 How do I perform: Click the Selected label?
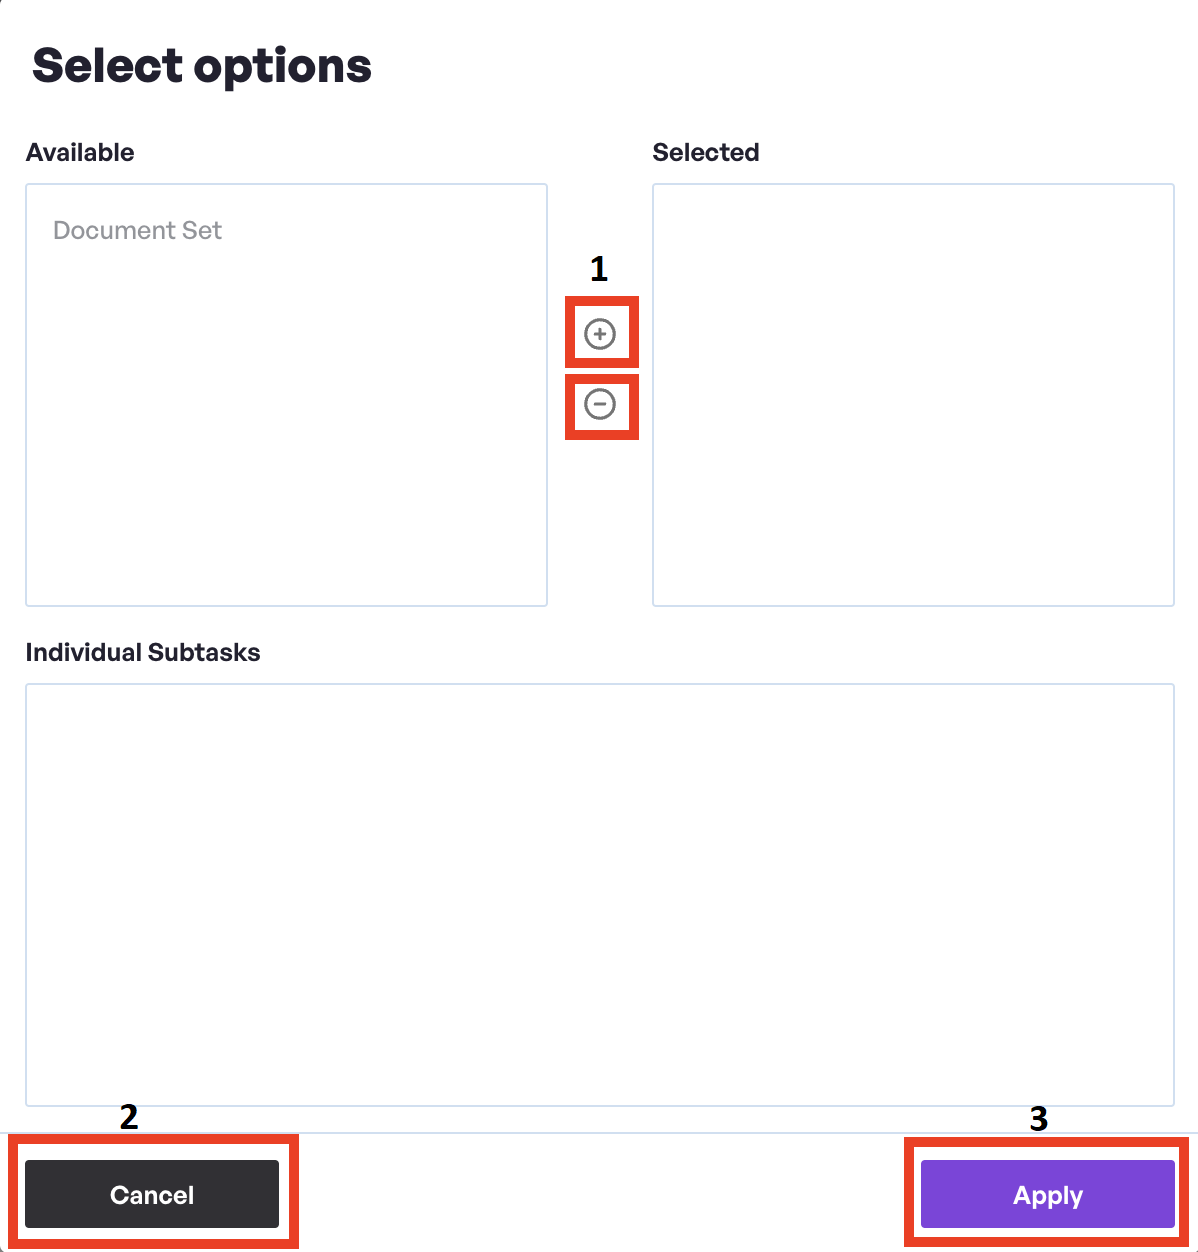(x=705, y=153)
